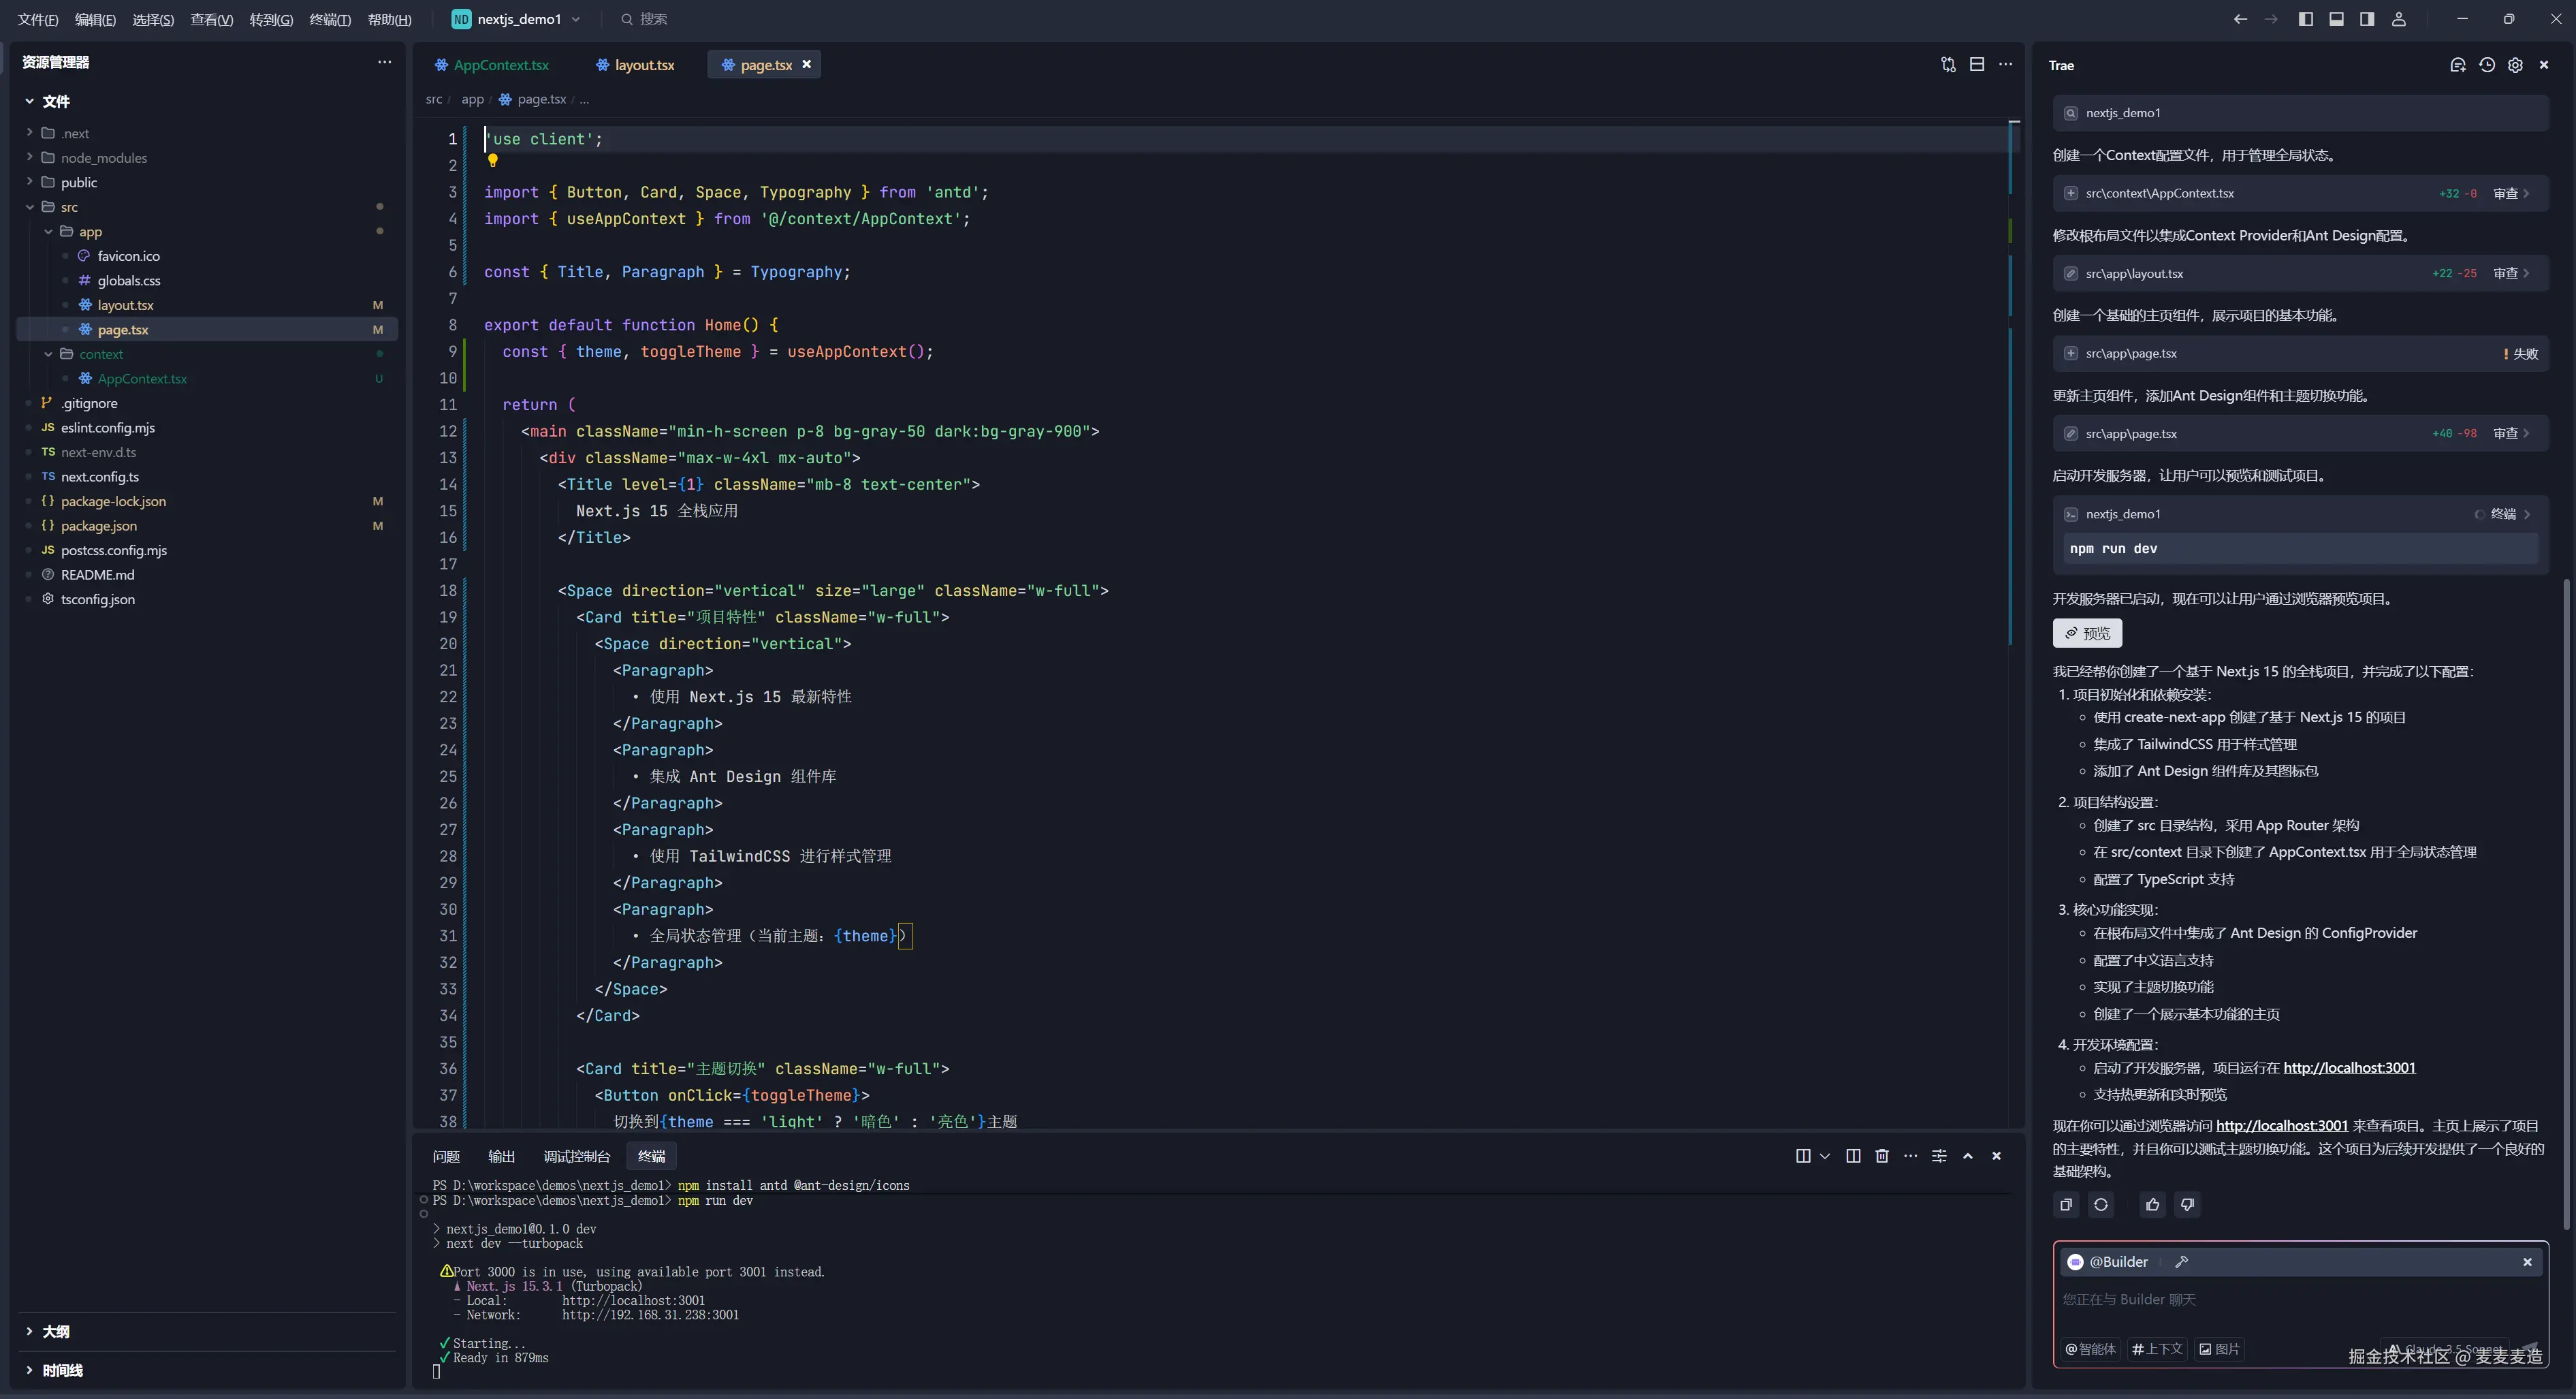Delete terminal with trash icon
The width and height of the screenshot is (2576, 1399).
[x=1882, y=1156]
